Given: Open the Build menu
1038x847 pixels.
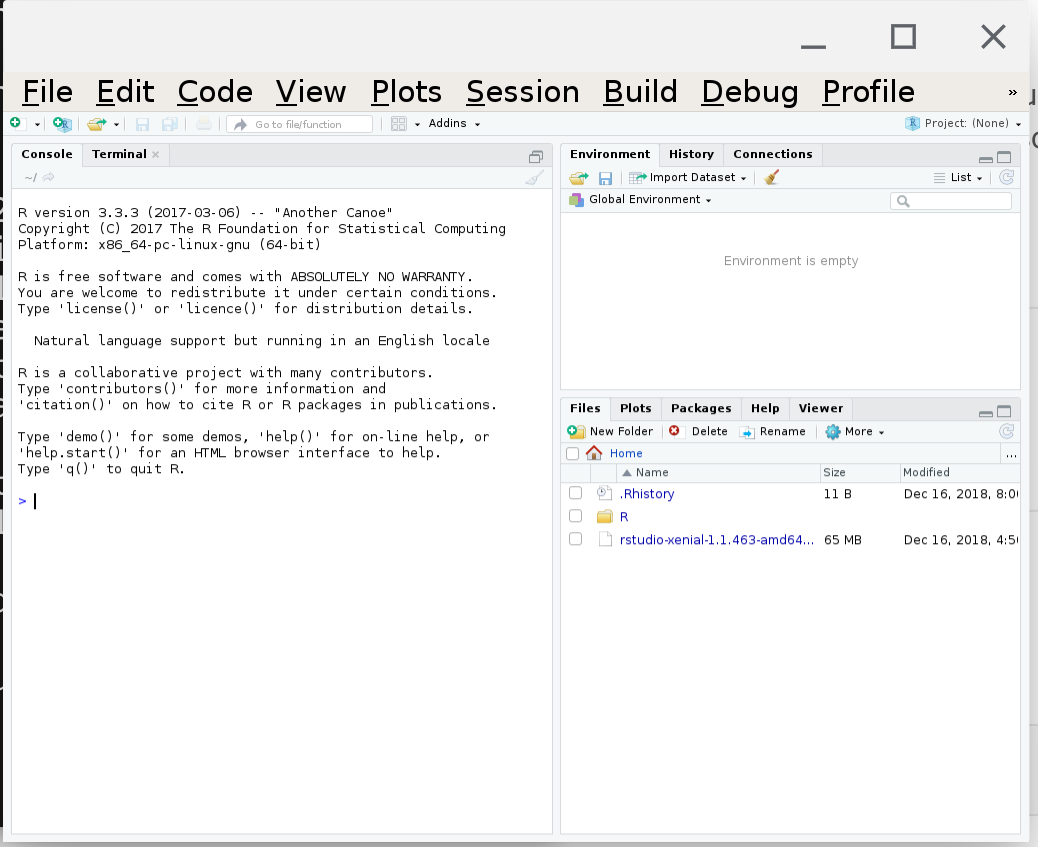Looking at the screenshot, I should pyautogui.click(x=640, y=91).
